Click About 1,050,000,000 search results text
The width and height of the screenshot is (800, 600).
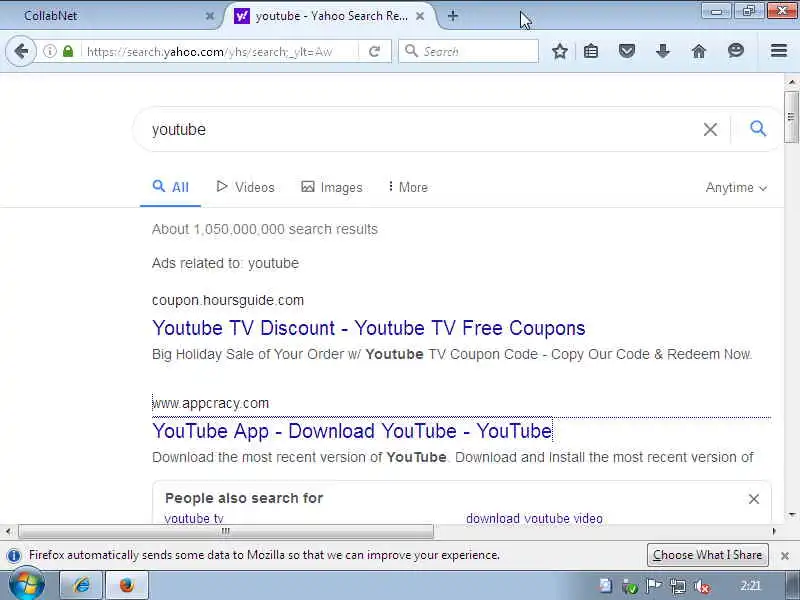click(265, 229)
